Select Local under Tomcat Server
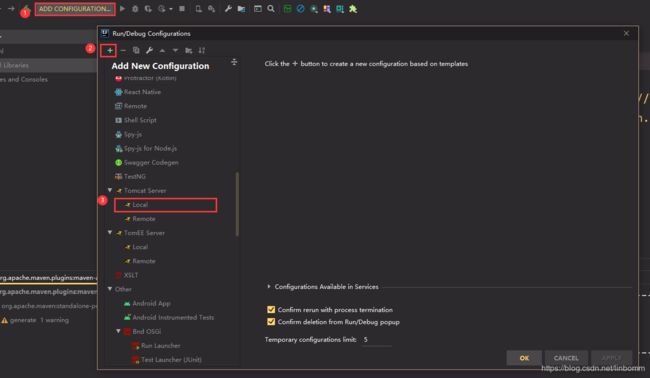The image size is (650, 378). click(x=165, y=205)
